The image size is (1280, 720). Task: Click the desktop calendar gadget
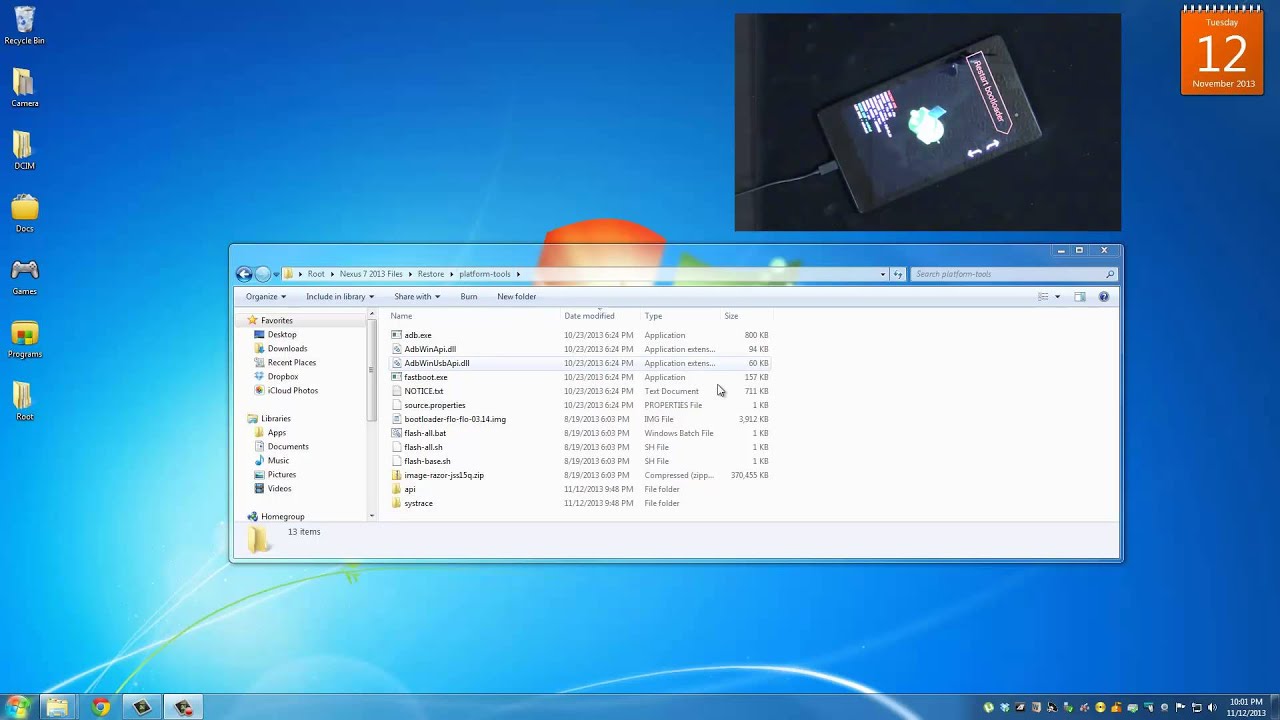(x=1222, y=51)
